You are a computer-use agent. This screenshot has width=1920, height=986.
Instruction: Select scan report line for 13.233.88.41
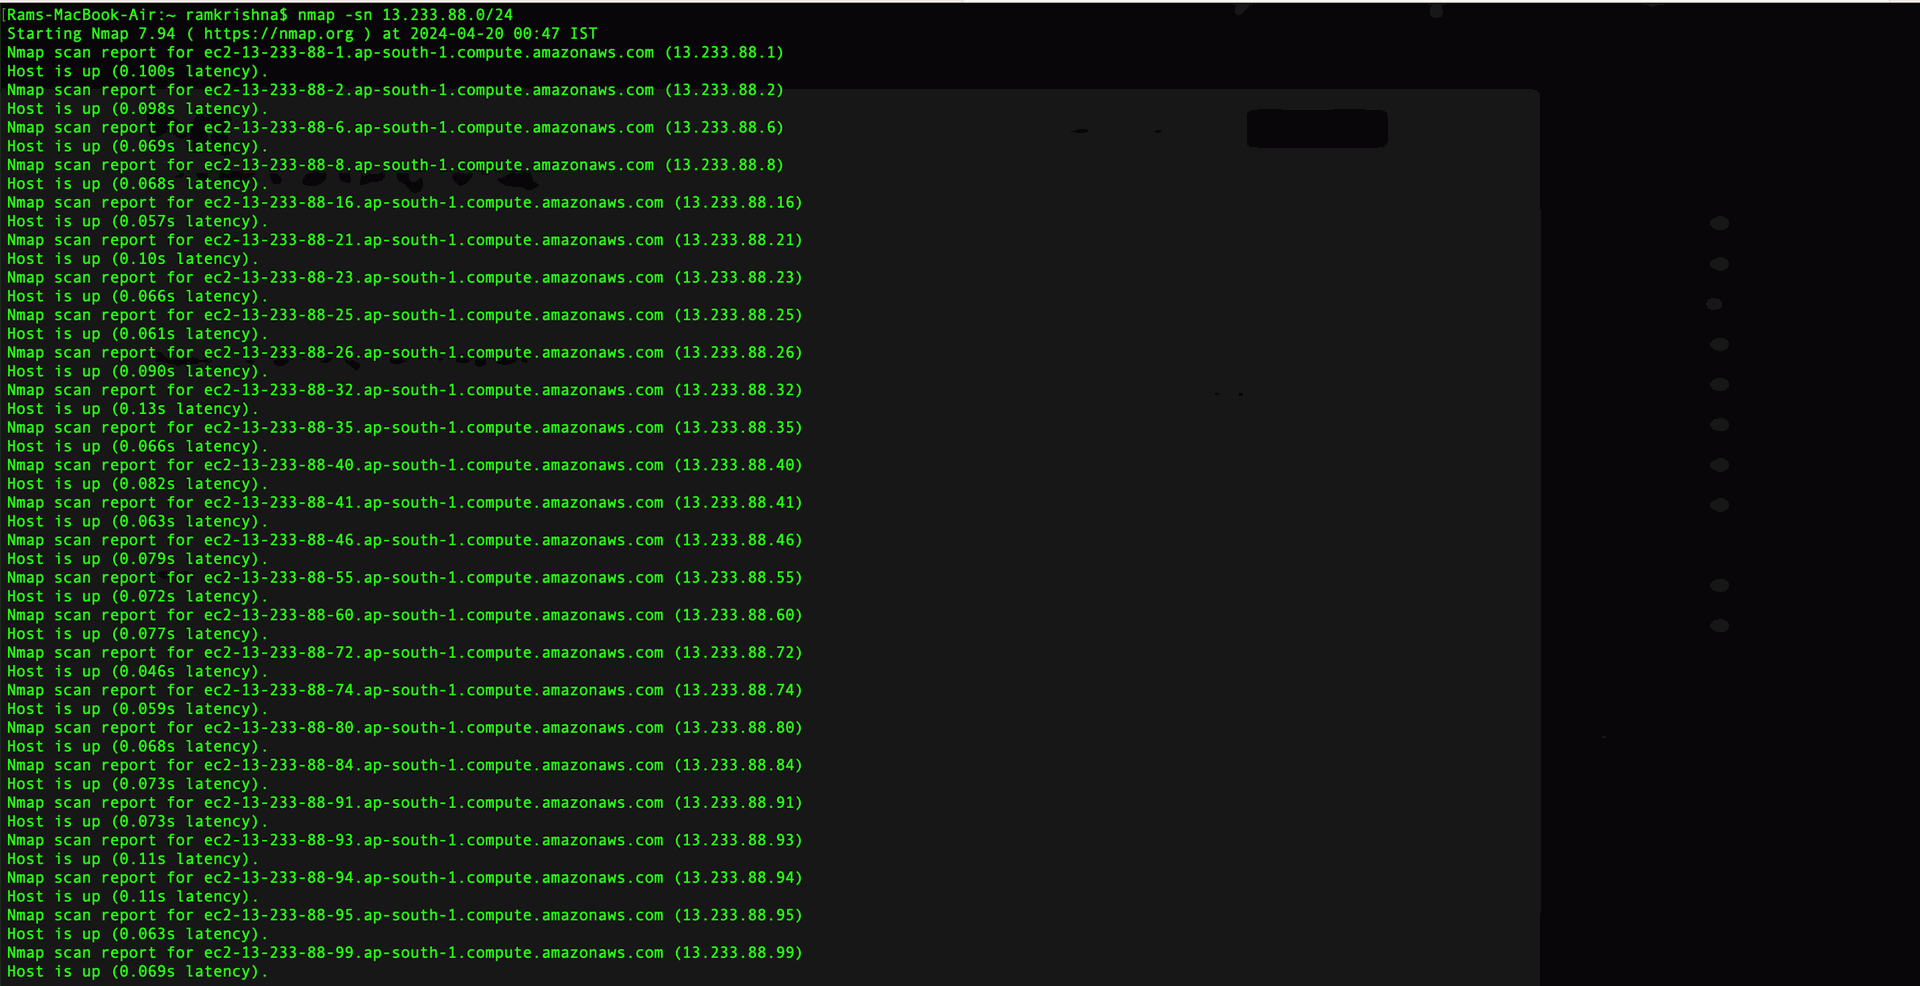405,503
